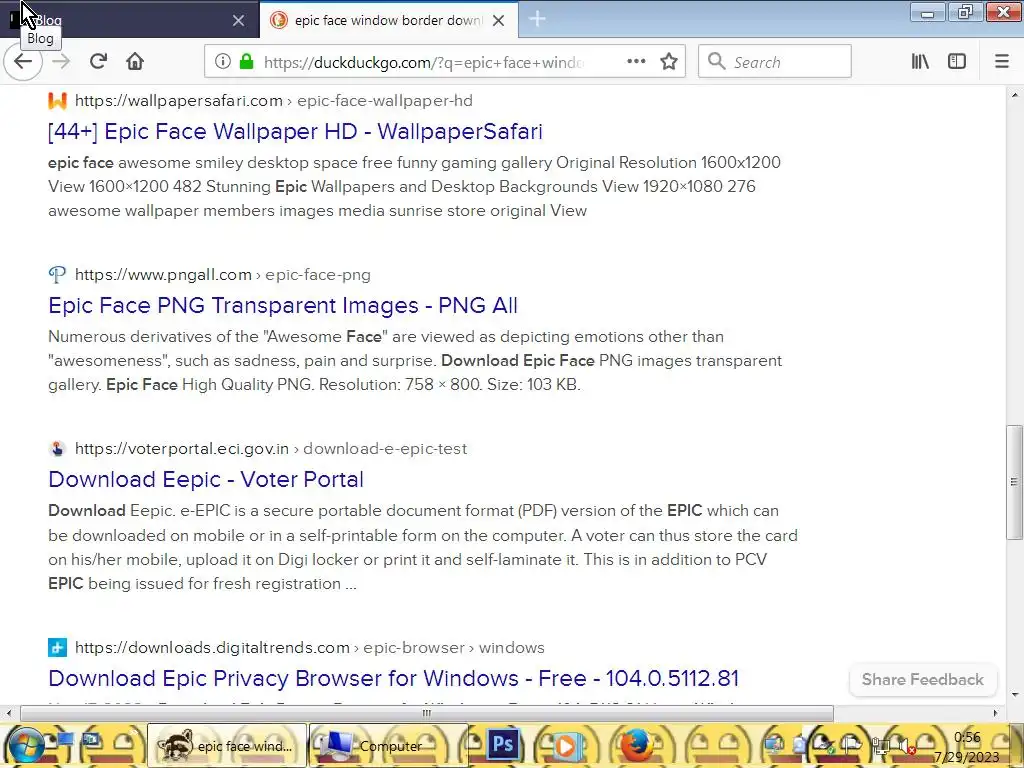Viewport: 1024px width, 768px height.
Task: Focus the Search box in toolbar
Action: click(x=775, y=62)
